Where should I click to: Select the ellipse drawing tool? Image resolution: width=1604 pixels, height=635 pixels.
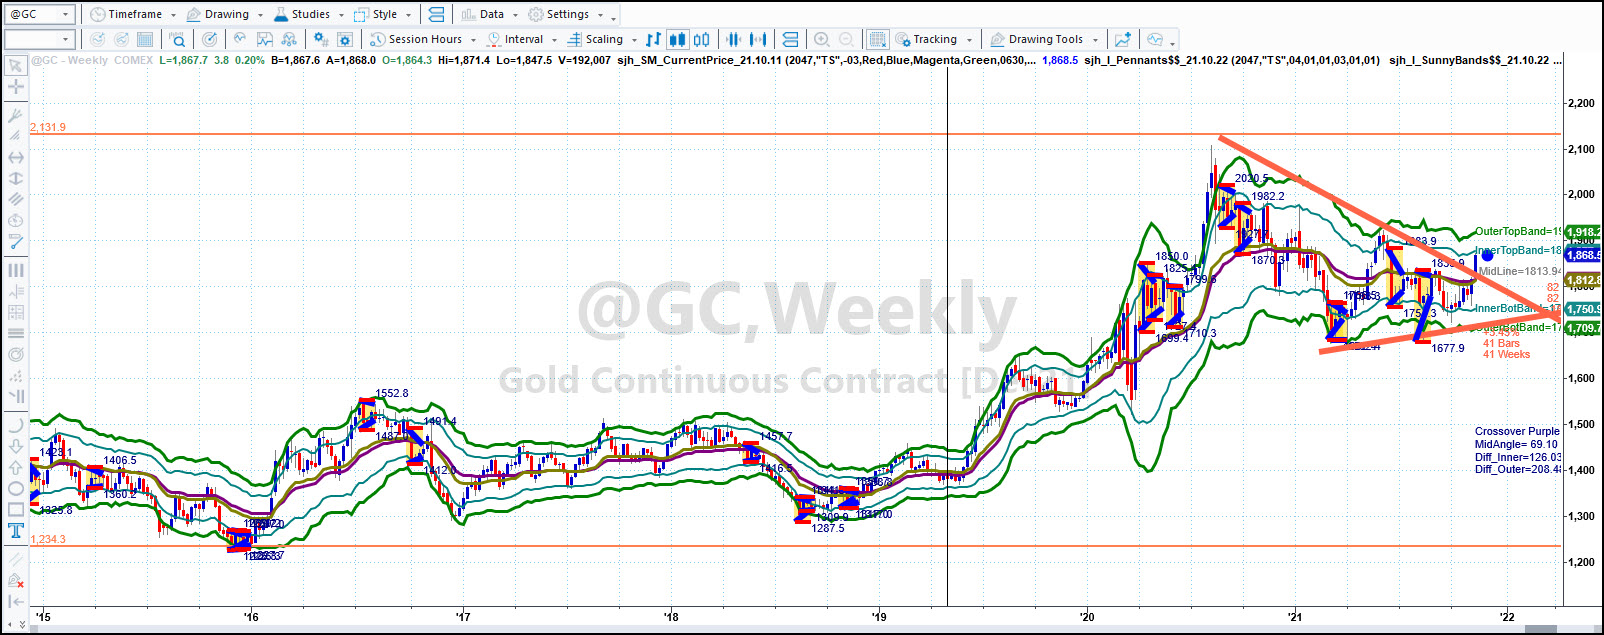tap(15, 489)
